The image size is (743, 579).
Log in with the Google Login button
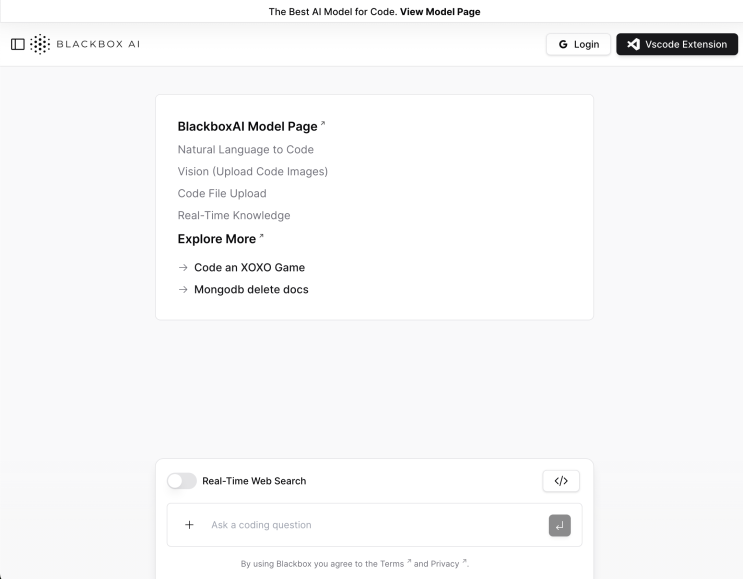[578, 44]
